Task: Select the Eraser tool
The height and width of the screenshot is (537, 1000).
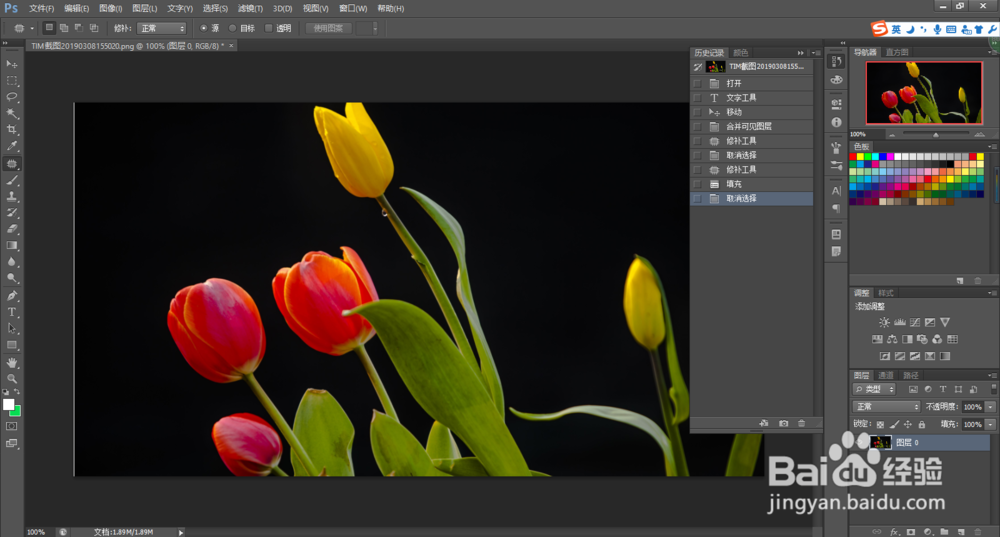Action: click(11, 229)
